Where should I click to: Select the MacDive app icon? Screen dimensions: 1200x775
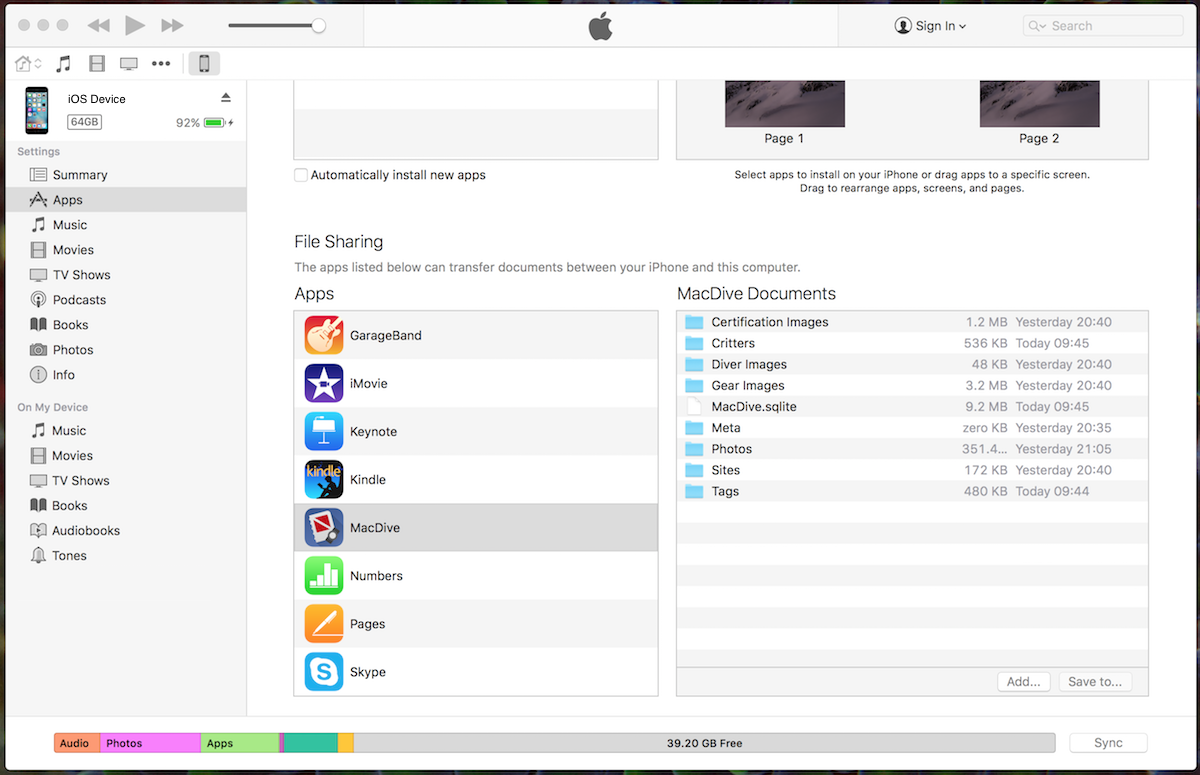point(324,527)
